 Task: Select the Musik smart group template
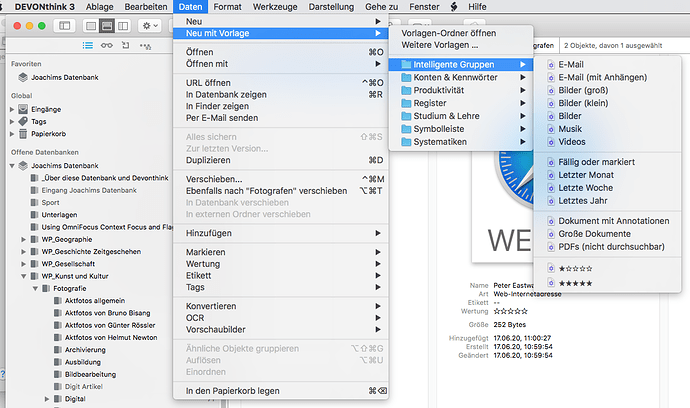pos(607,129)
